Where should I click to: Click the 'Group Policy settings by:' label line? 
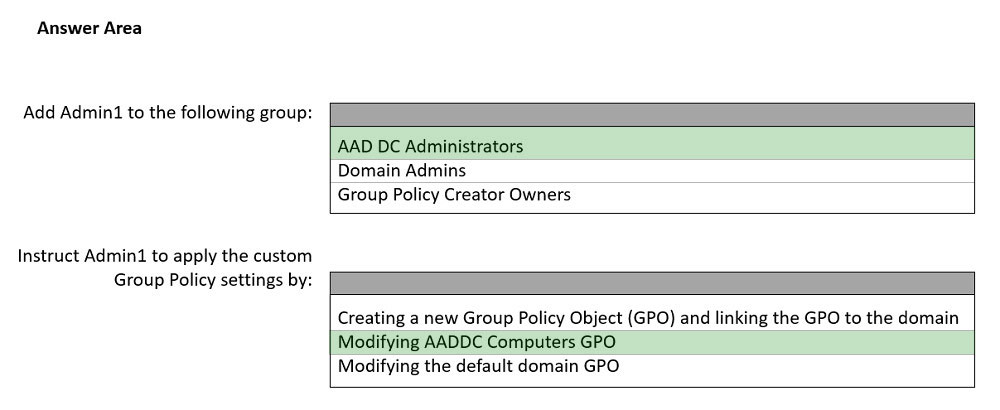pyautogui.click(x=213, y=279)
